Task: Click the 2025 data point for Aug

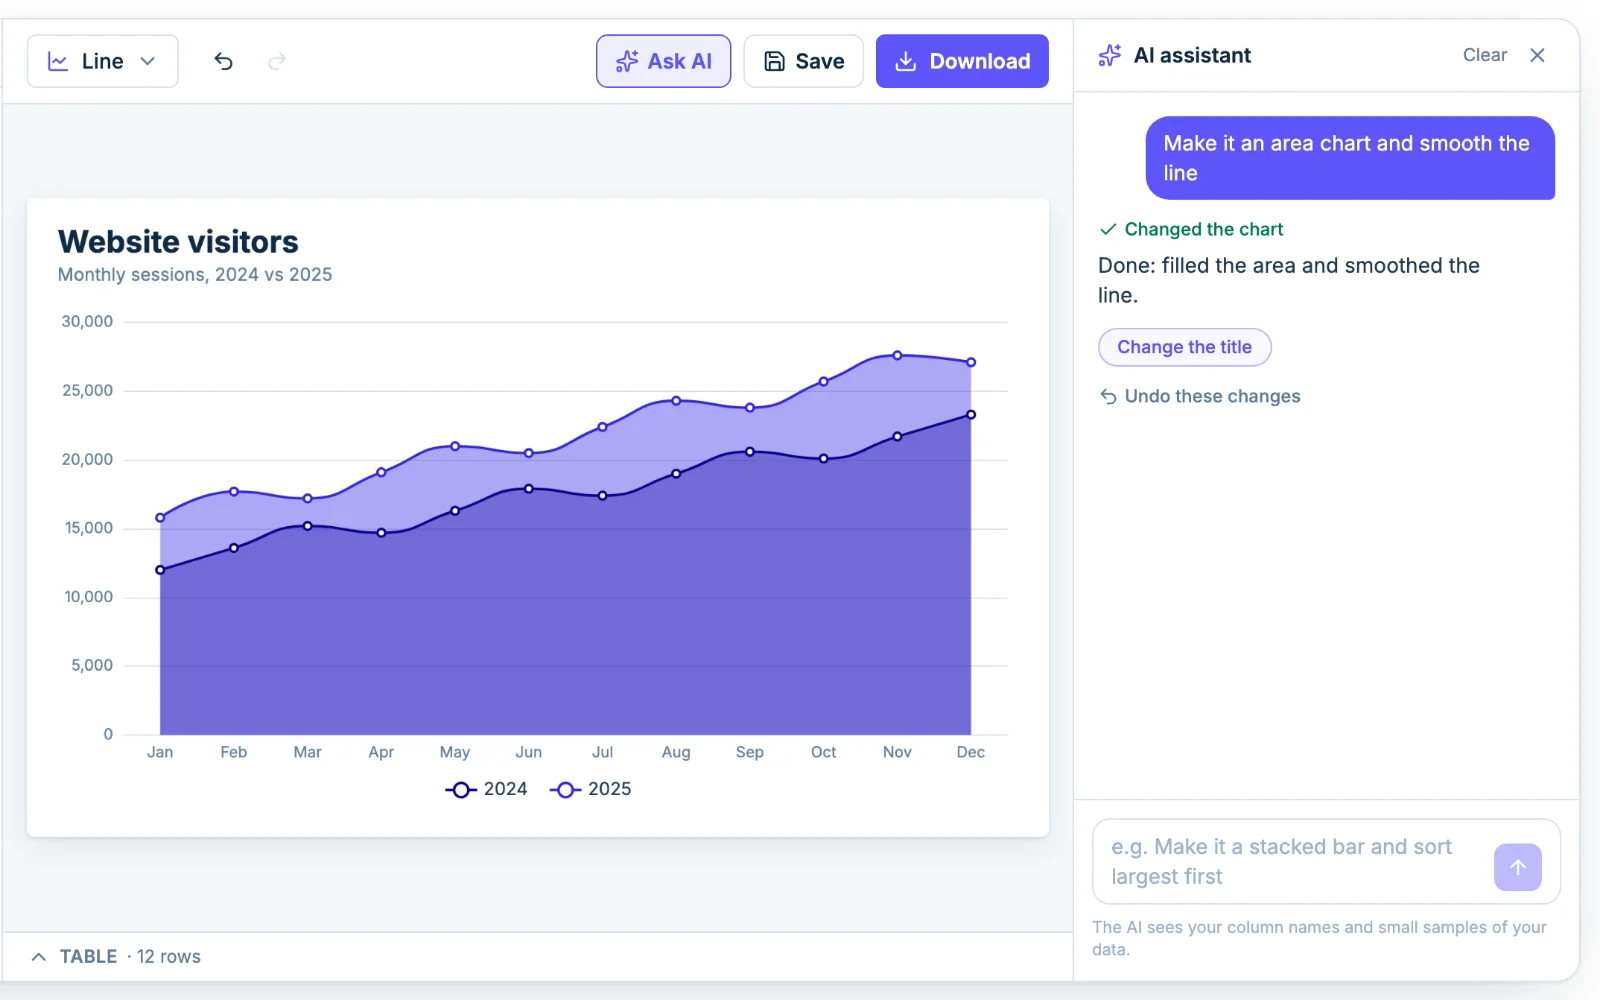Action: [x=676, y=401]
